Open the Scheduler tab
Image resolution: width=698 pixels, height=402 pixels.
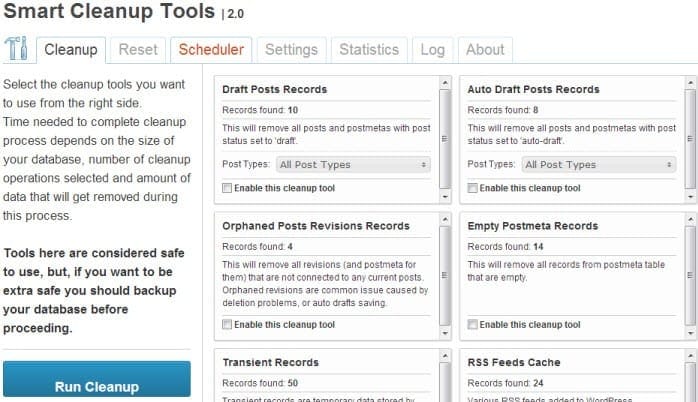click(x=211, y=50)
